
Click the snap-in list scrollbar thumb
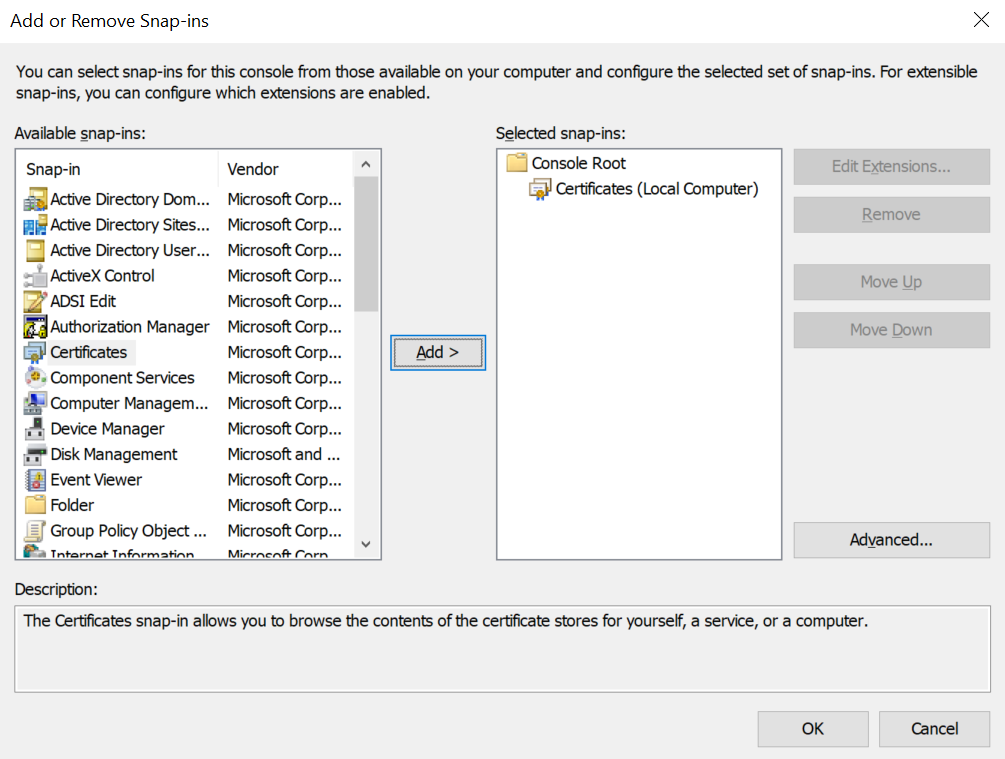point(366,244)
